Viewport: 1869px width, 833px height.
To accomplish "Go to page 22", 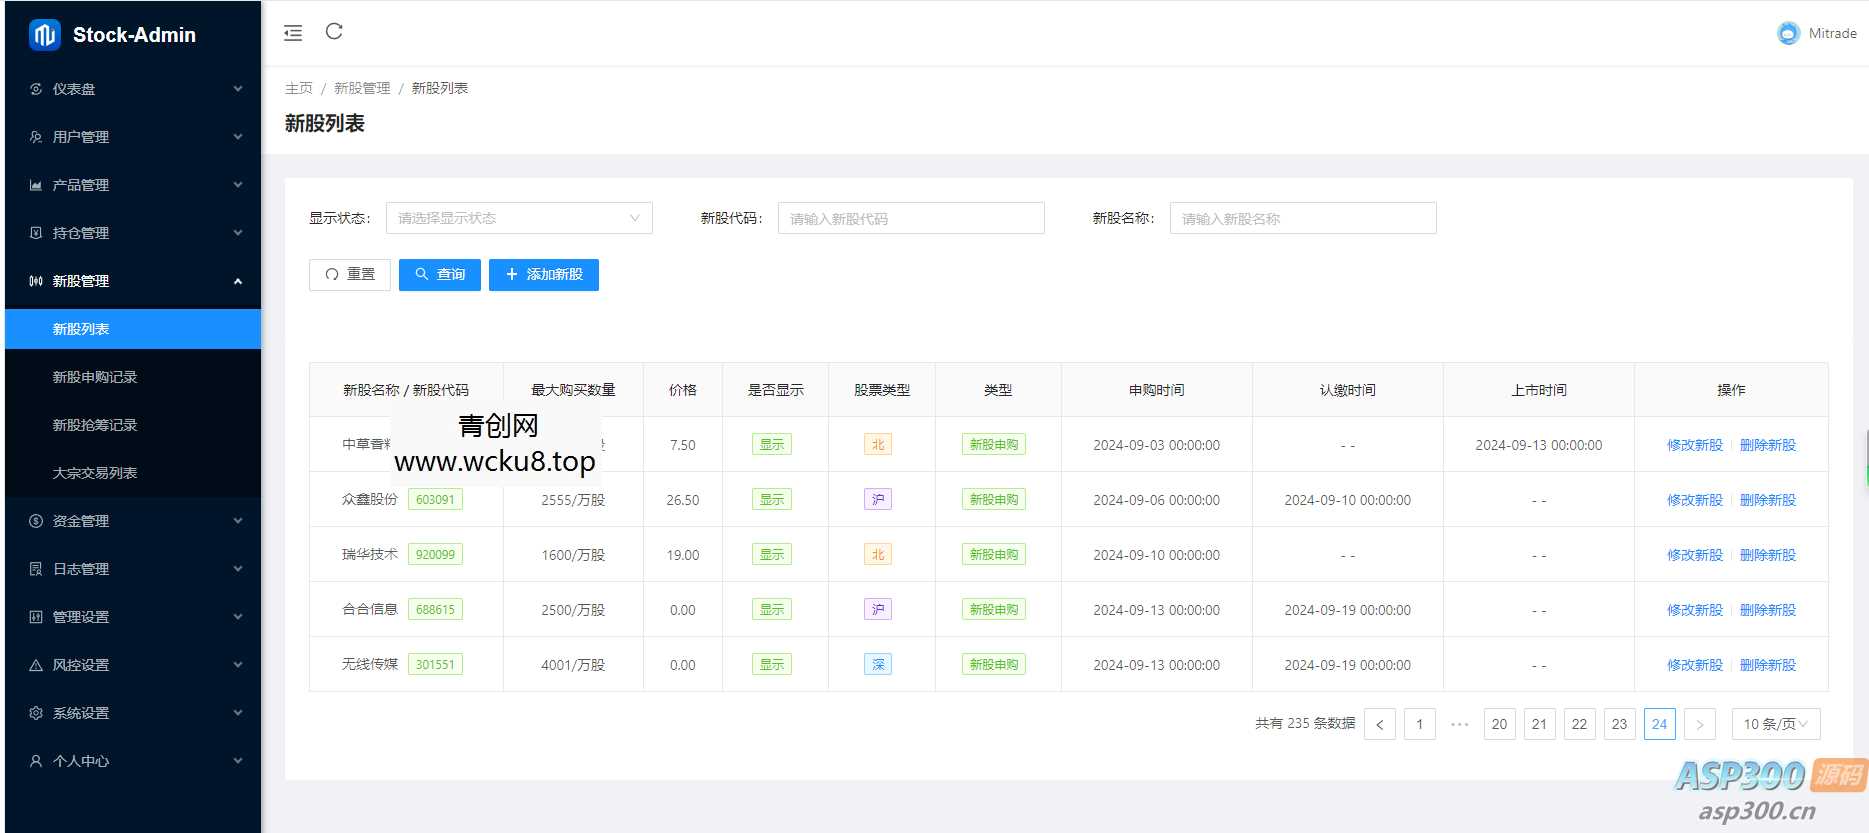I will [1580, 724].
